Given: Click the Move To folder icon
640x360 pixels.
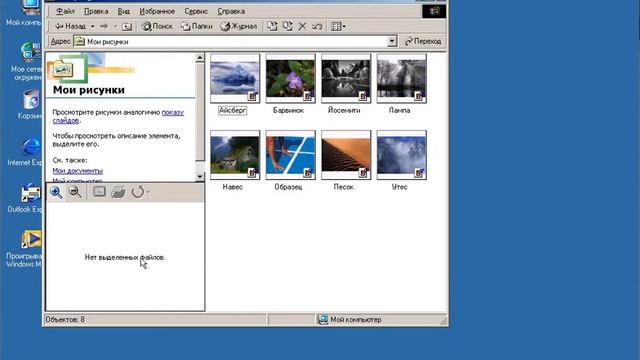Looking at the screenshot, I should point(272,27).
